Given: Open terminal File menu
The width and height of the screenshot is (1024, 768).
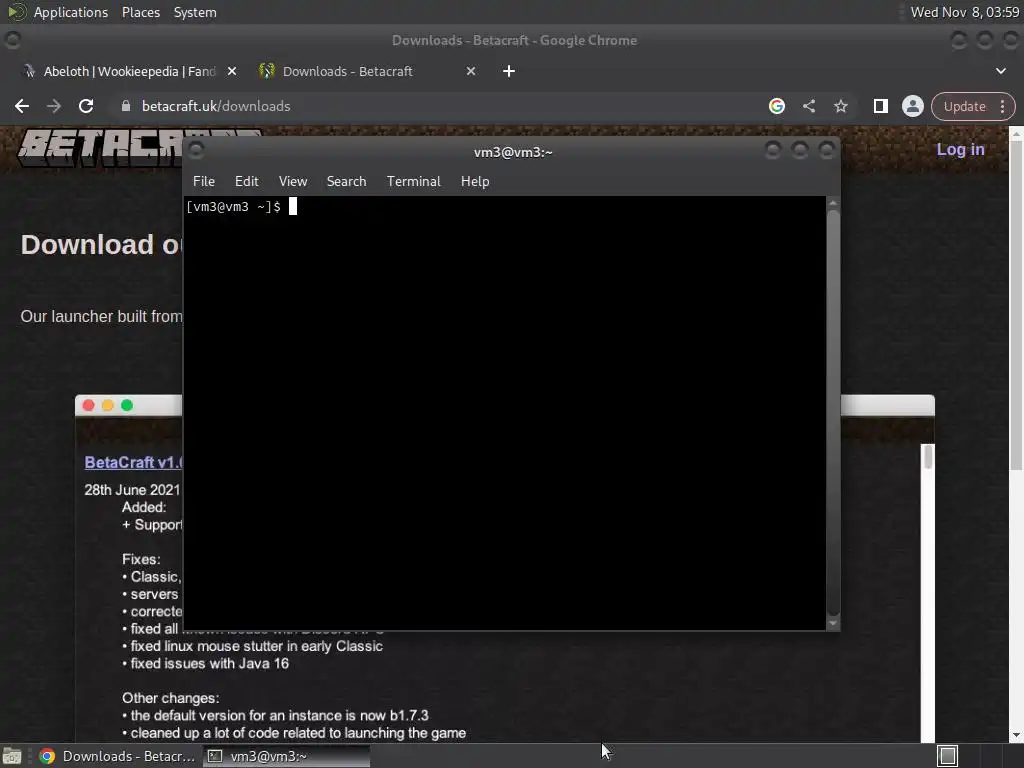Looking at the screenshot, I should point(204,182).
